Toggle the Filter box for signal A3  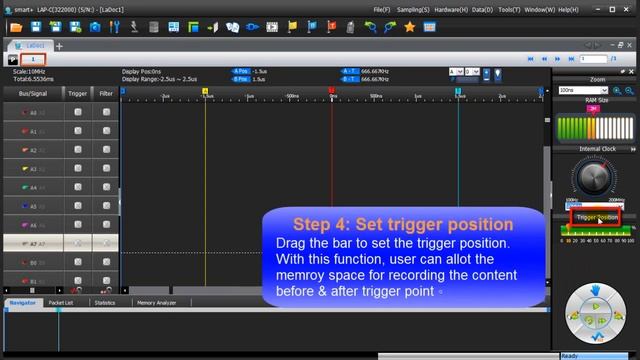[106, 169]
